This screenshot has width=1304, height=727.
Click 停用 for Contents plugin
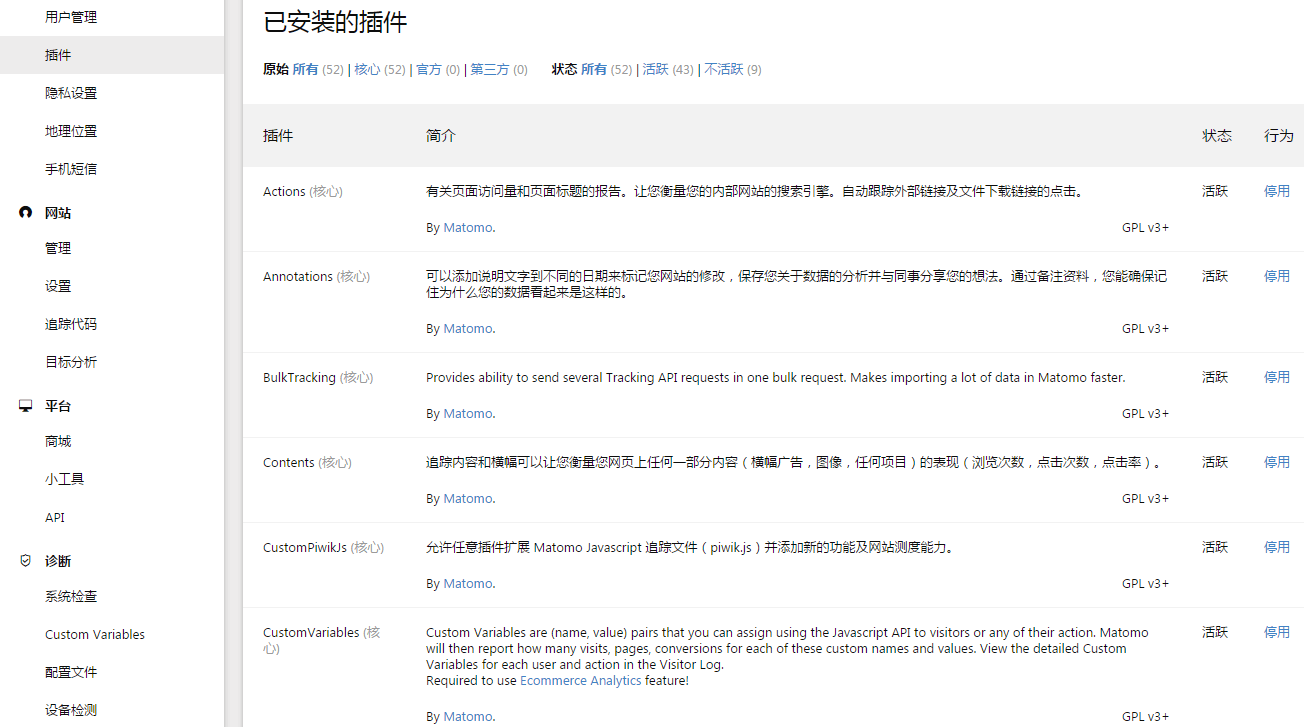(x=1277, y=462)
